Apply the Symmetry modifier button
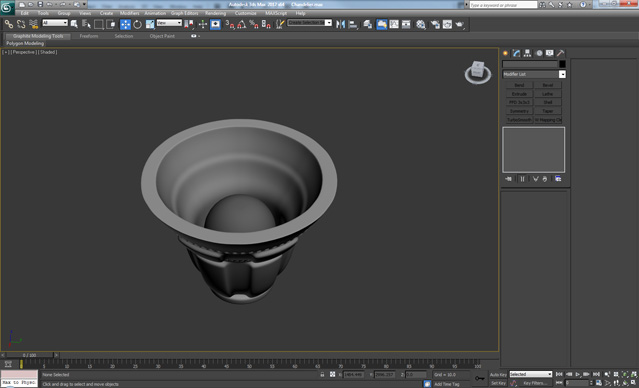Image resolution: width=639 pixels, height=388 pixels. (x=519, y=111)
